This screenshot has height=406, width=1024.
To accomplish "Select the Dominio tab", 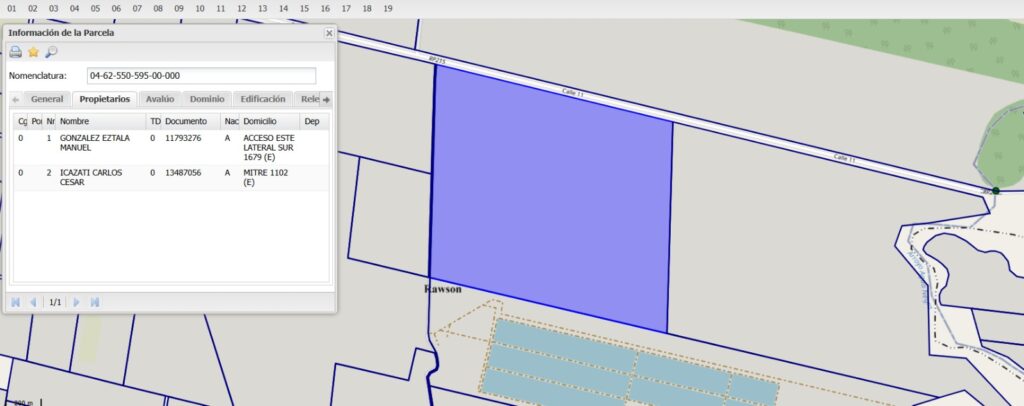I will pos(207,99).
